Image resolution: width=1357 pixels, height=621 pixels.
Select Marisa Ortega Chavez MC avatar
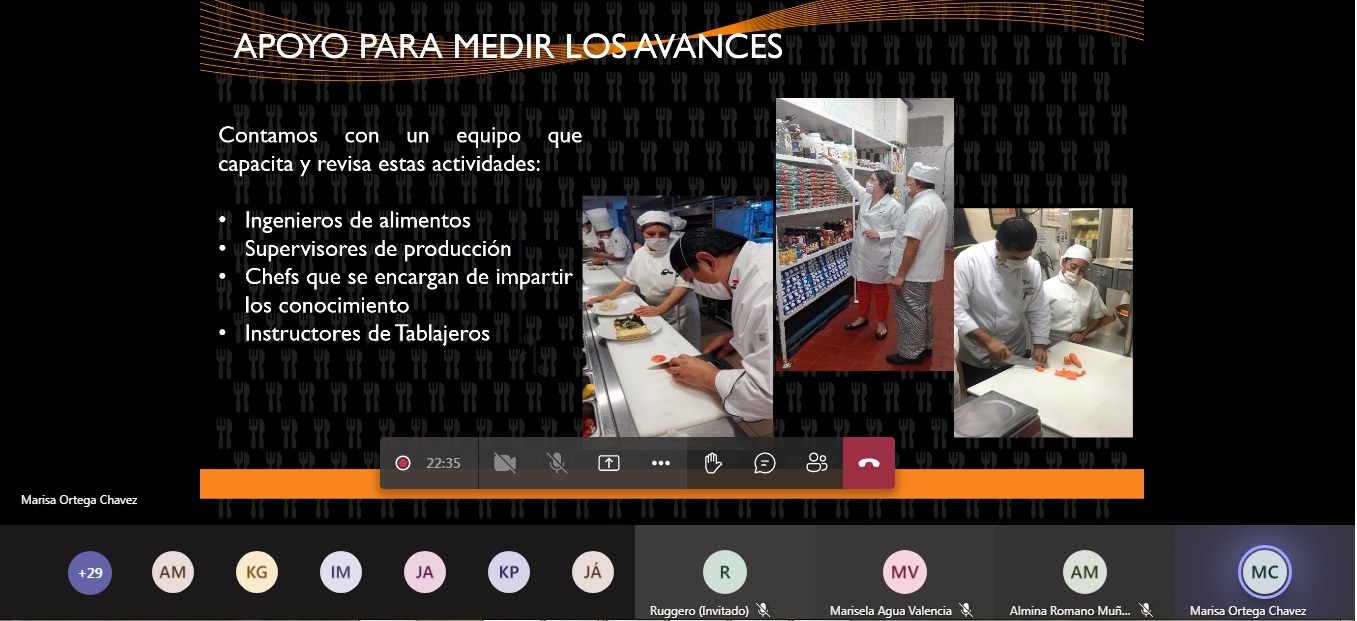1265,573
